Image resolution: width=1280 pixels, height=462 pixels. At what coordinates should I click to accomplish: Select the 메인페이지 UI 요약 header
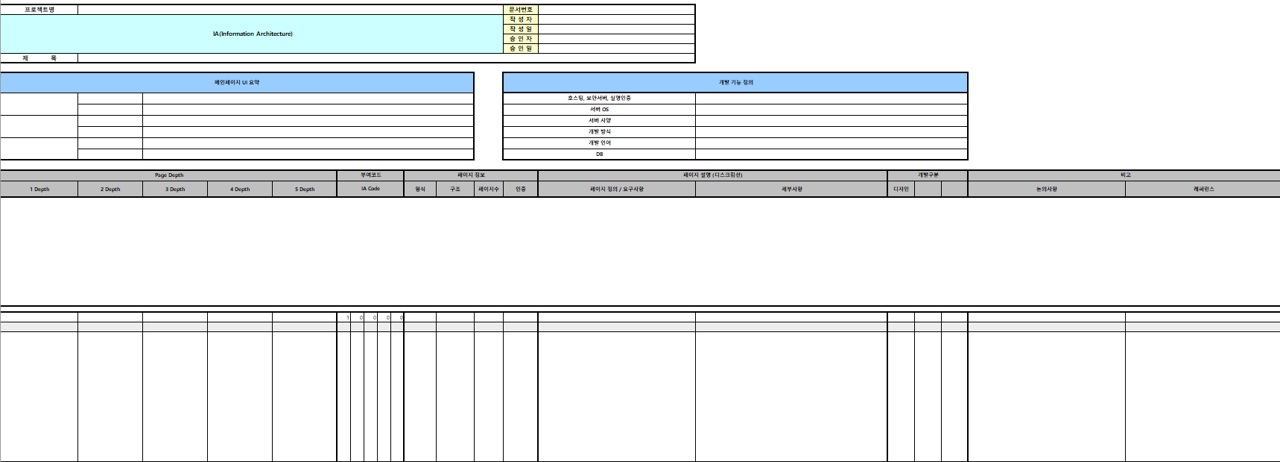click(237, 82)
